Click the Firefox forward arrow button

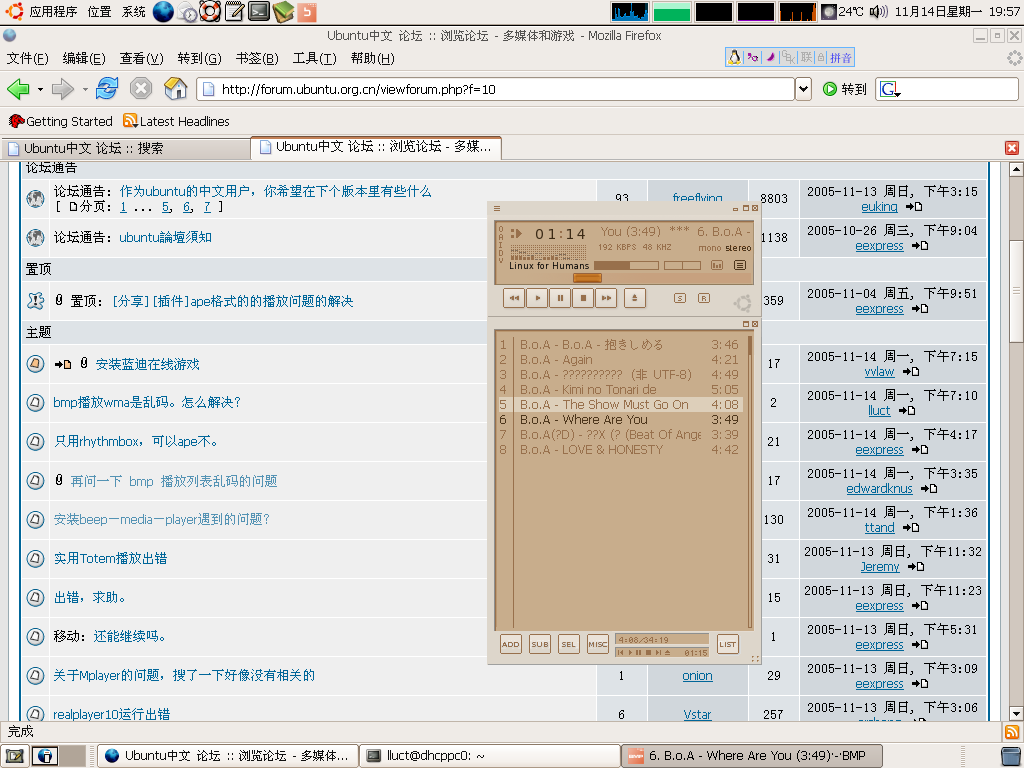(63, 89)
